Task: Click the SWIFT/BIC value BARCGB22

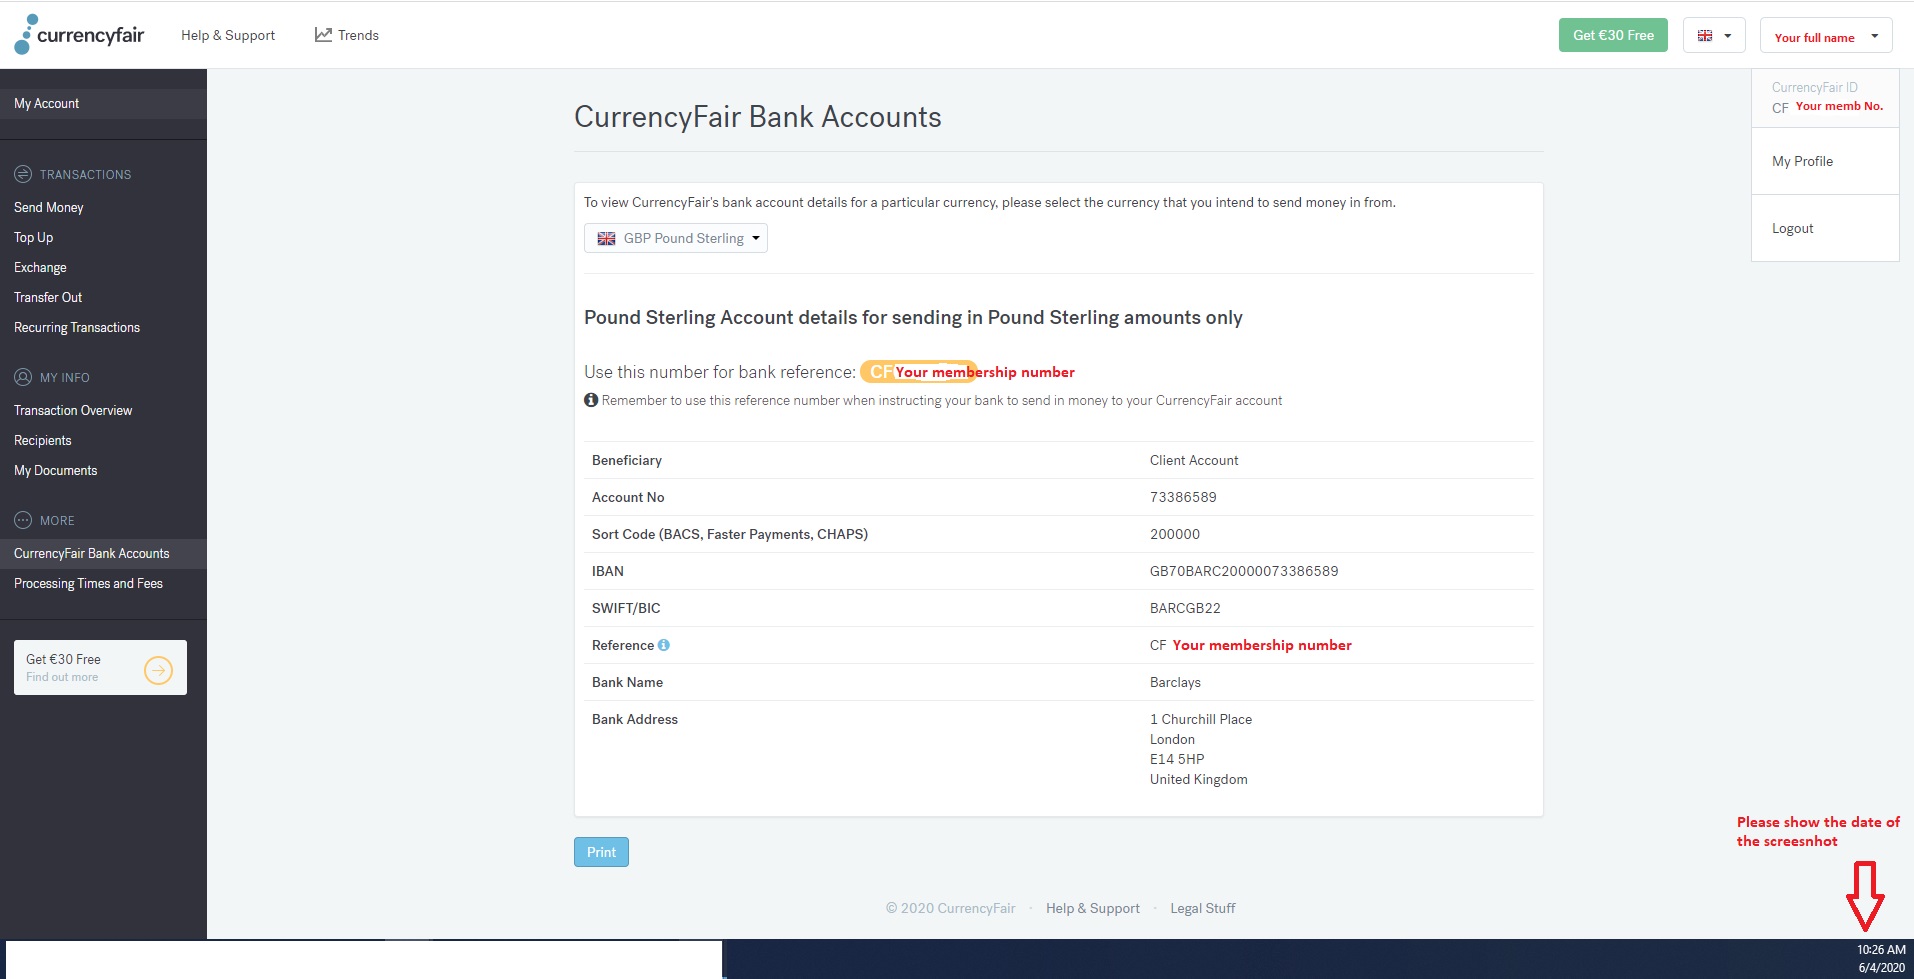Action: coord(1185,608)
